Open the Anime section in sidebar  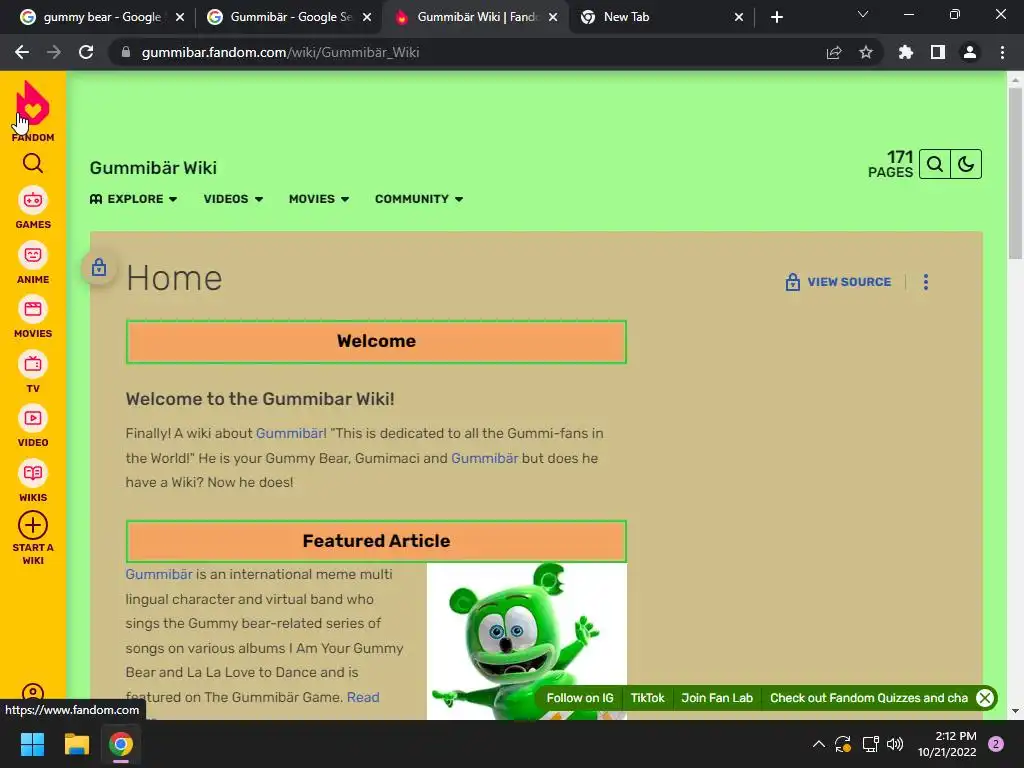click(x=33, y=263)
